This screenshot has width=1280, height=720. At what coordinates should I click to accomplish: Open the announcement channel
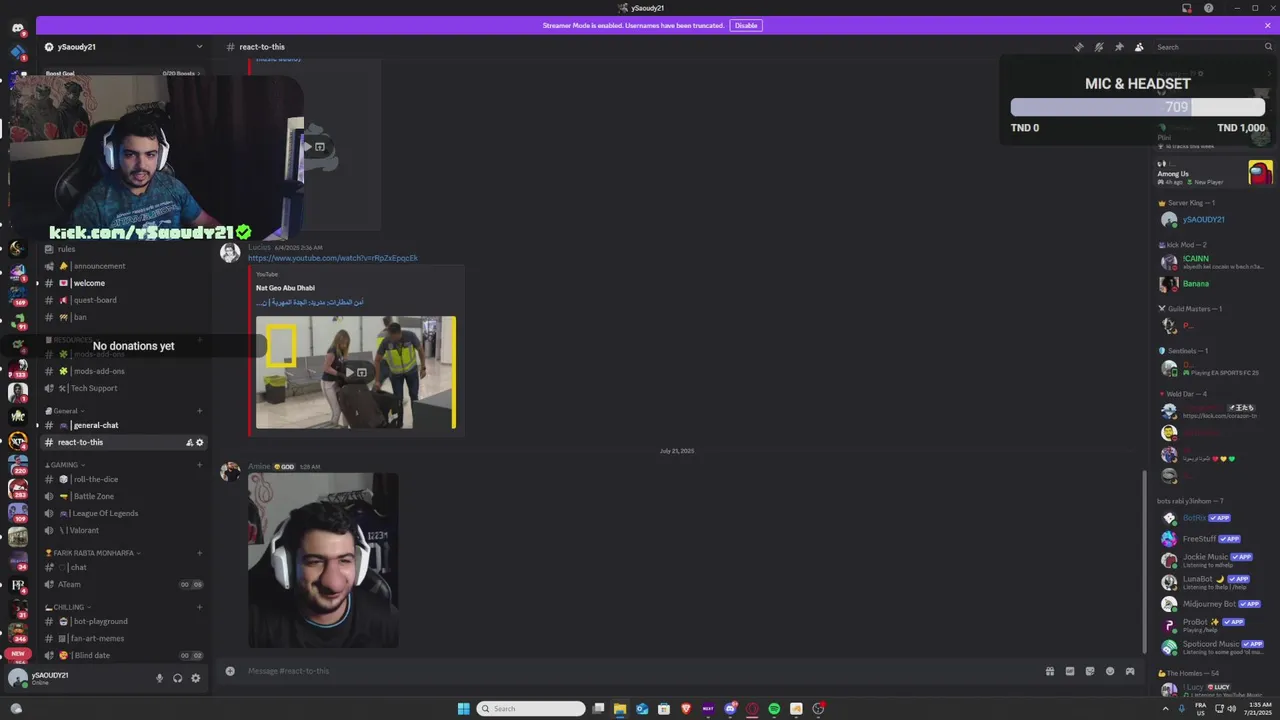[123, 266]
